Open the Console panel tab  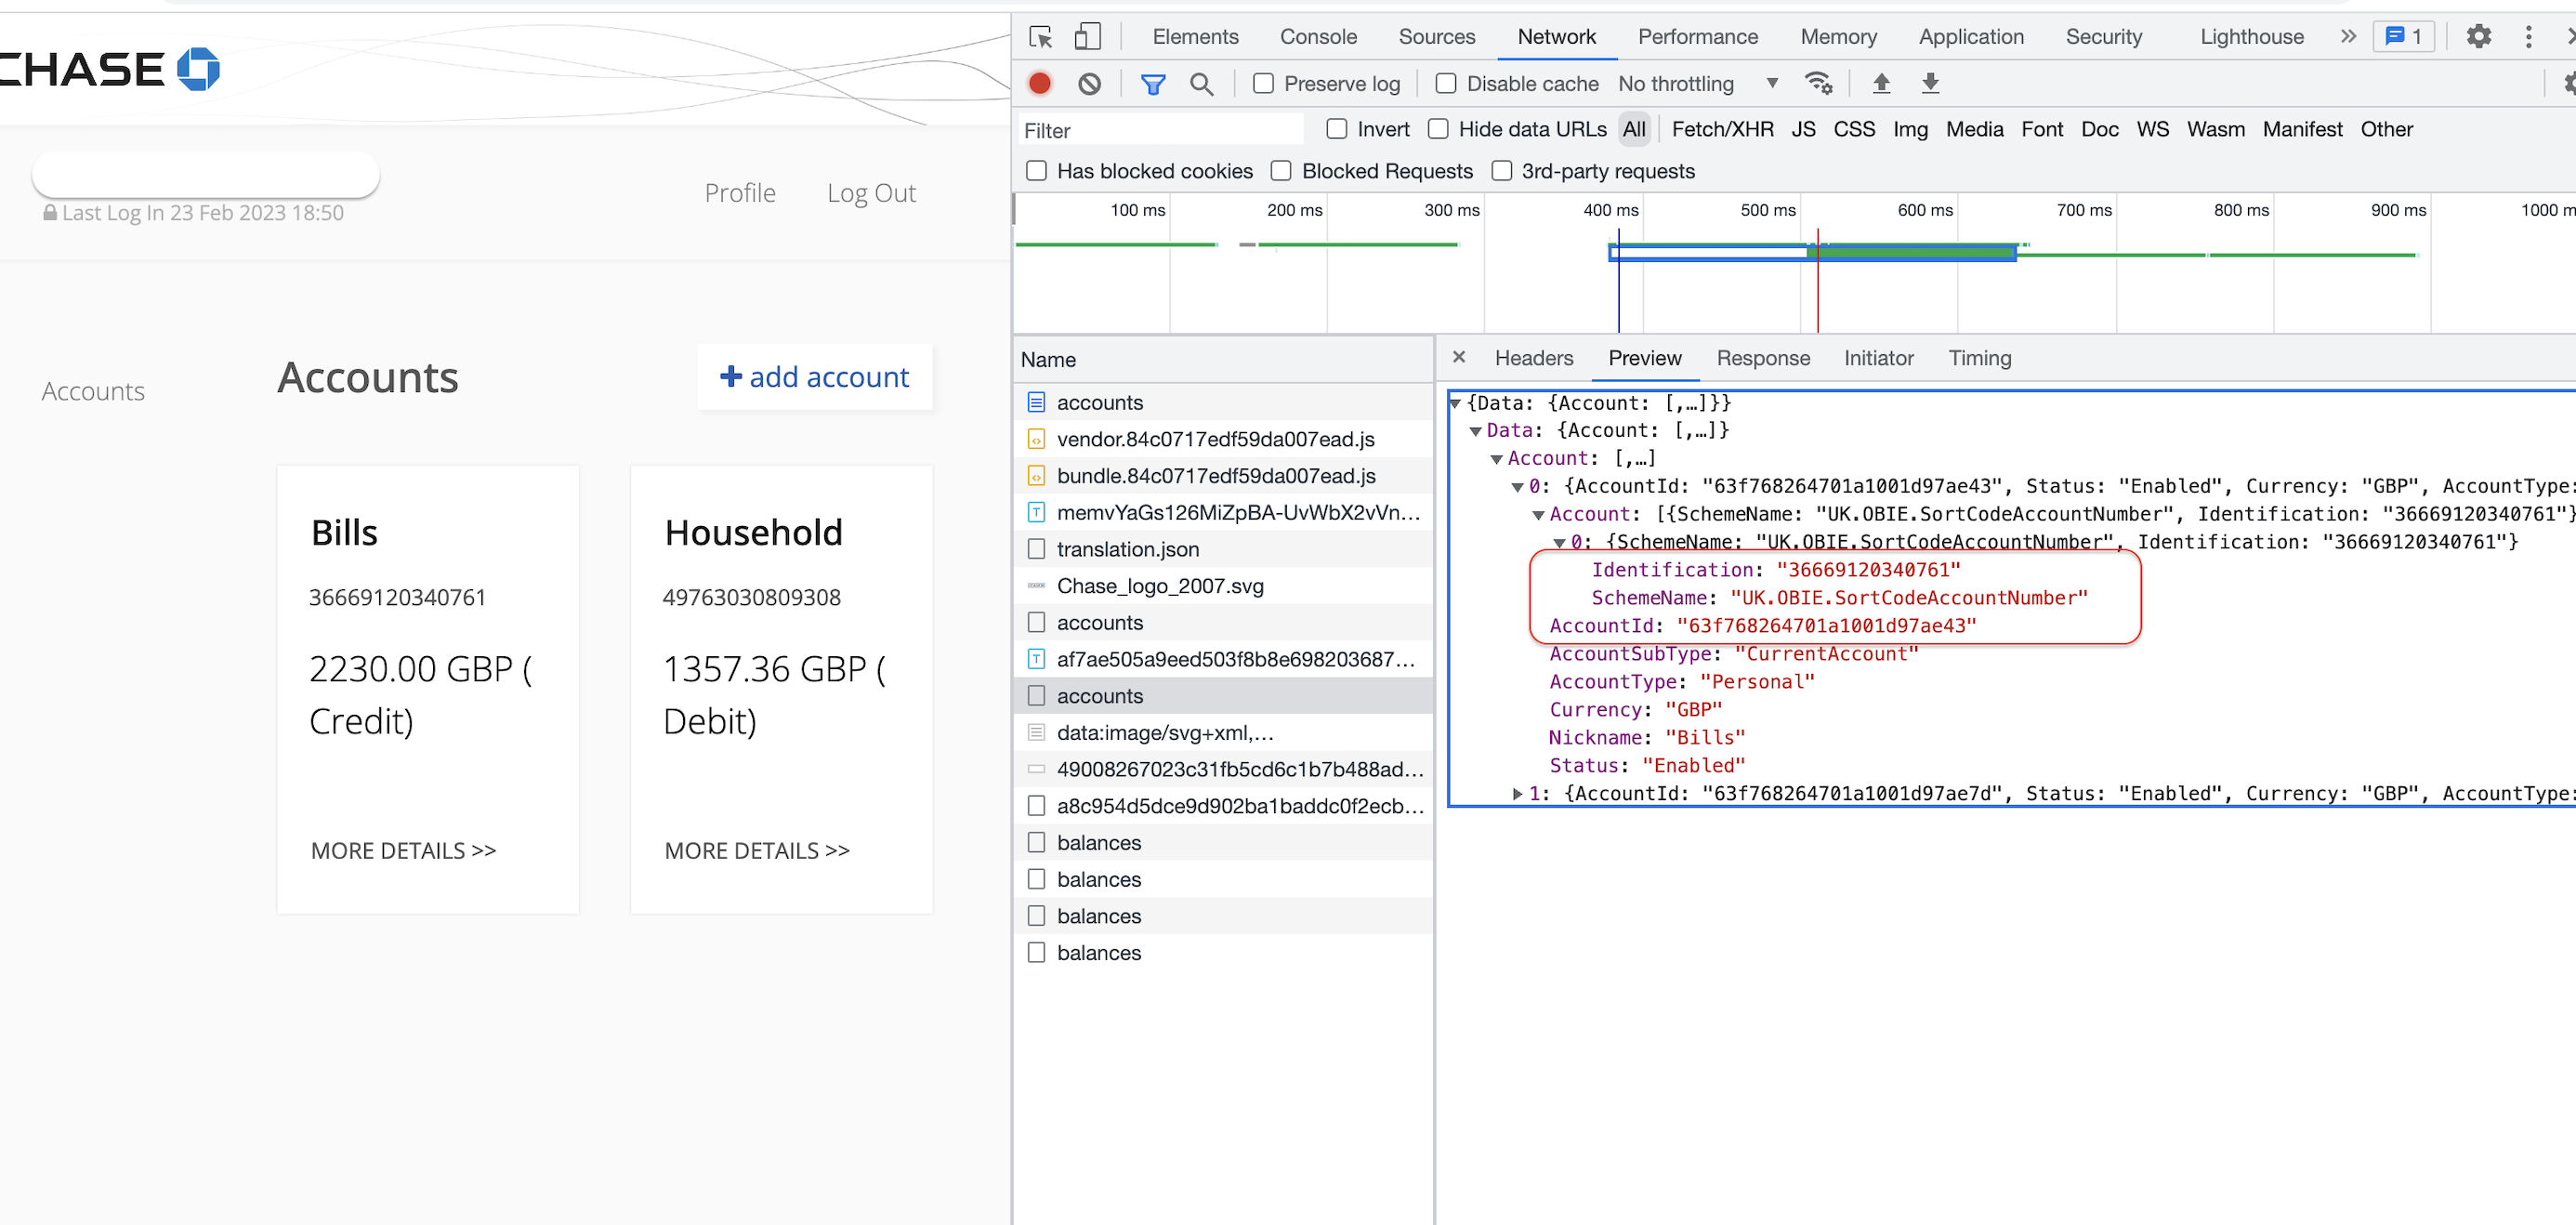click(x=1317, y=37)
